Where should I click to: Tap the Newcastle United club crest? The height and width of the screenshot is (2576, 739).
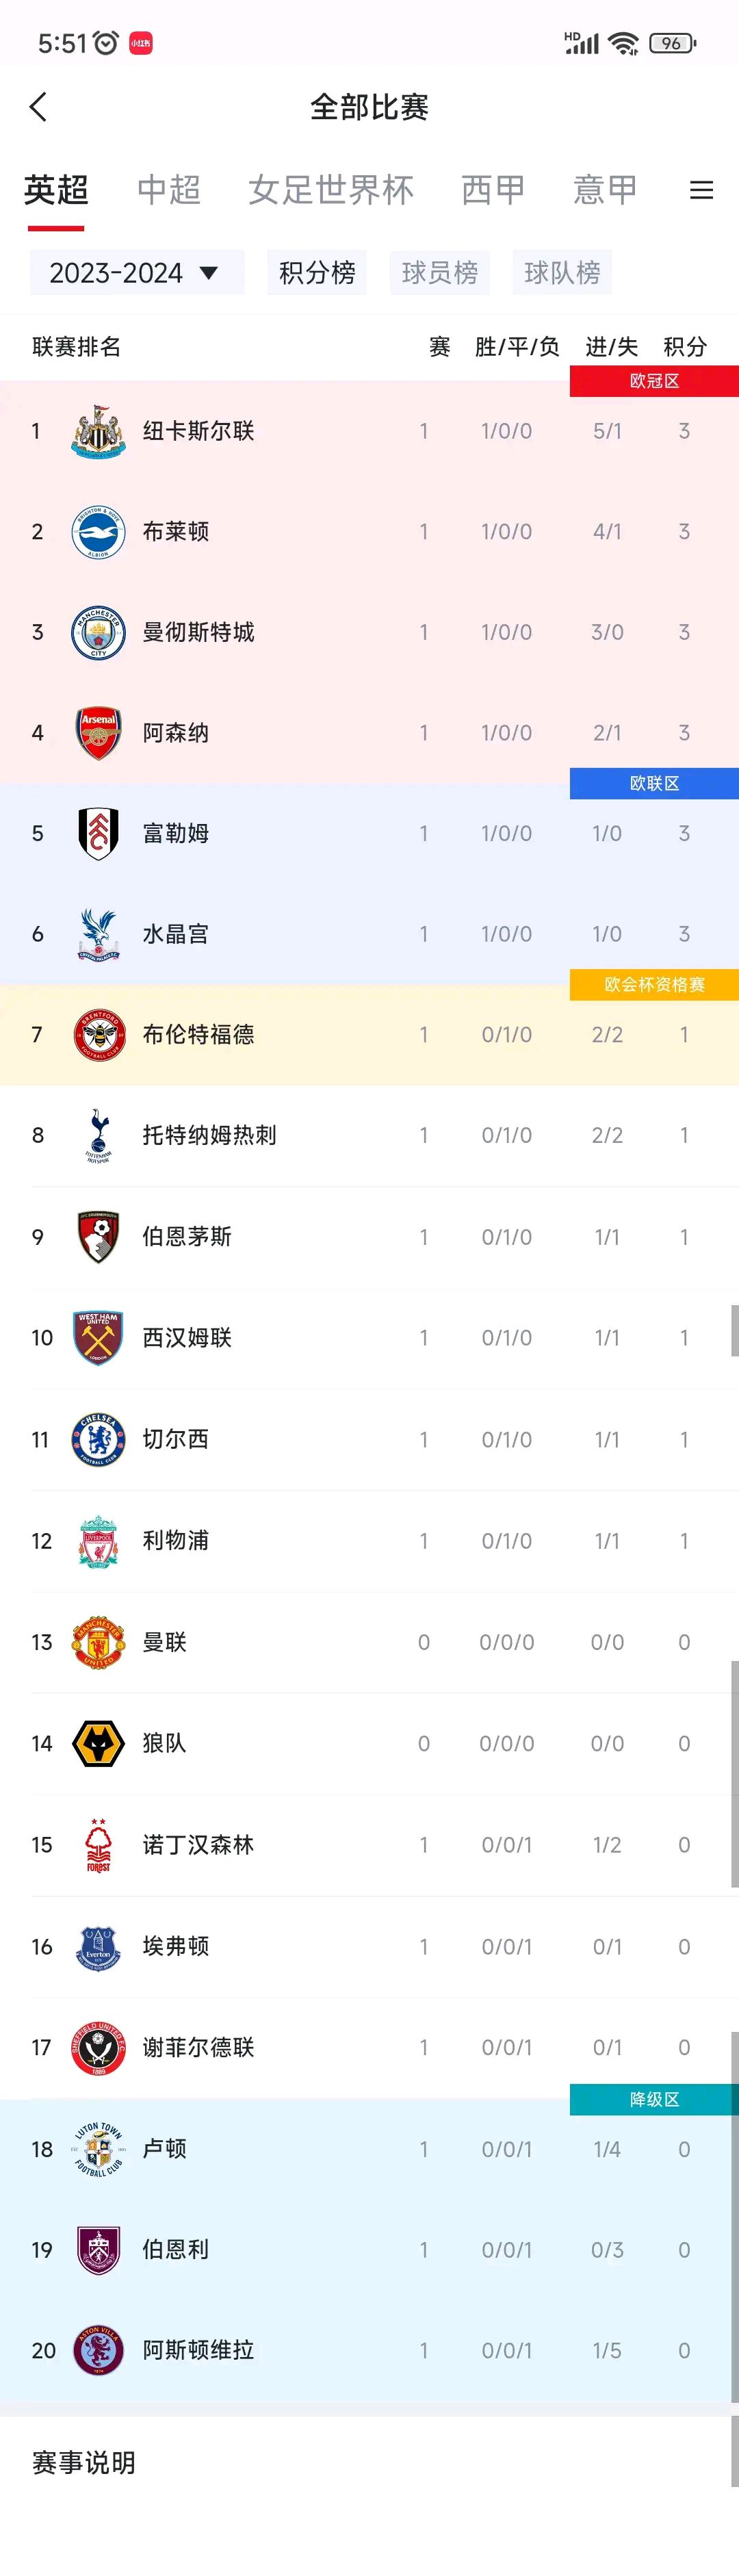coord(98,431)
